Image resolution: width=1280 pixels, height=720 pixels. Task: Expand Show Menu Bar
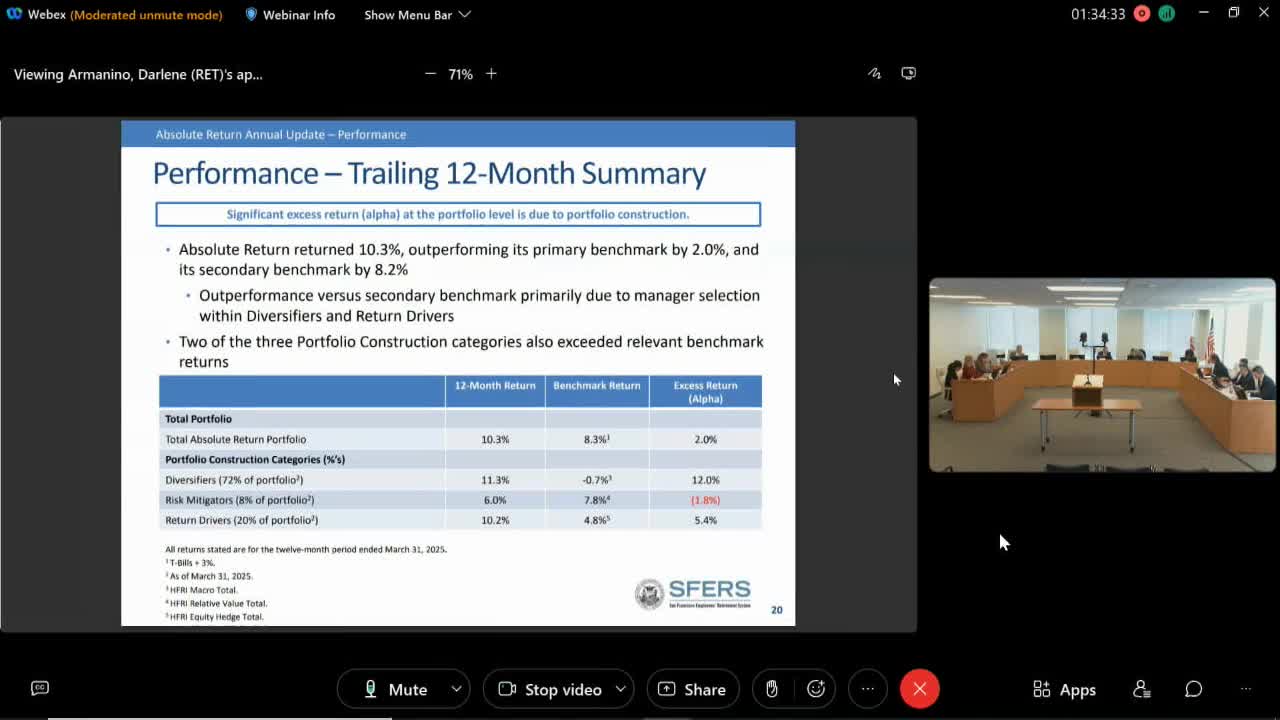click(x=417, y=15)
